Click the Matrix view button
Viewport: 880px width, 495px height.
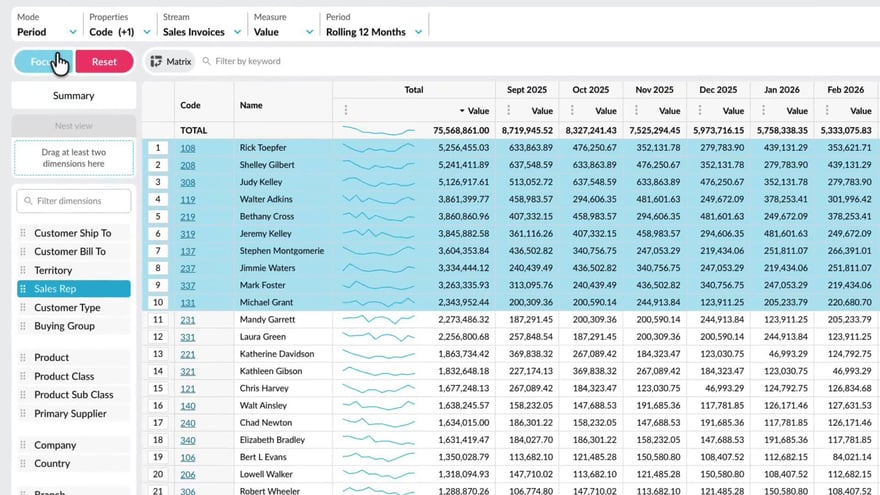171,61
